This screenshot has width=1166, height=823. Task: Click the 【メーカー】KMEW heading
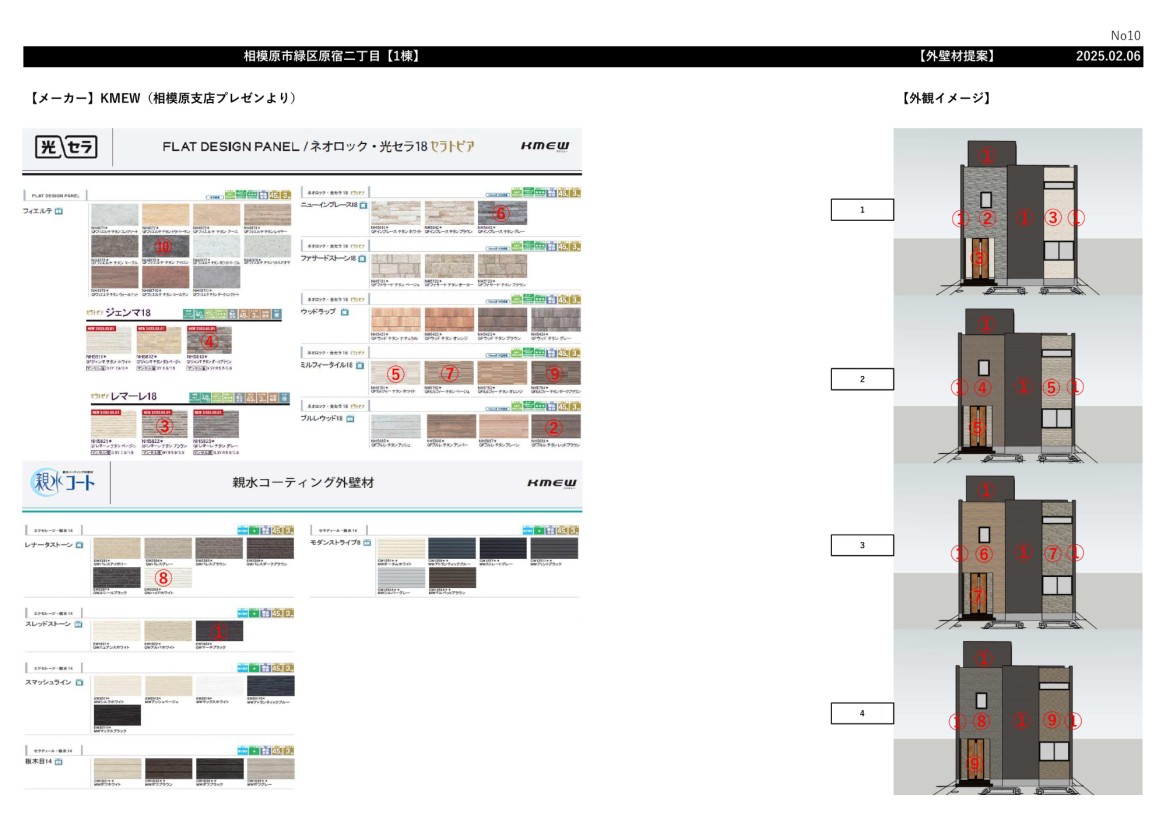point(163,98)
